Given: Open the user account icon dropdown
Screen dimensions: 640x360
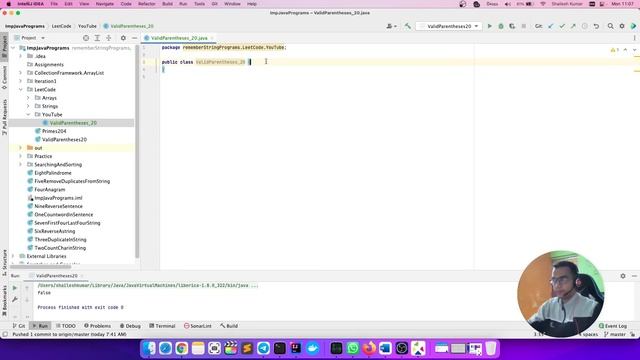Looking at the screenshot, I should pyautogui.click(x=391, y=26).
